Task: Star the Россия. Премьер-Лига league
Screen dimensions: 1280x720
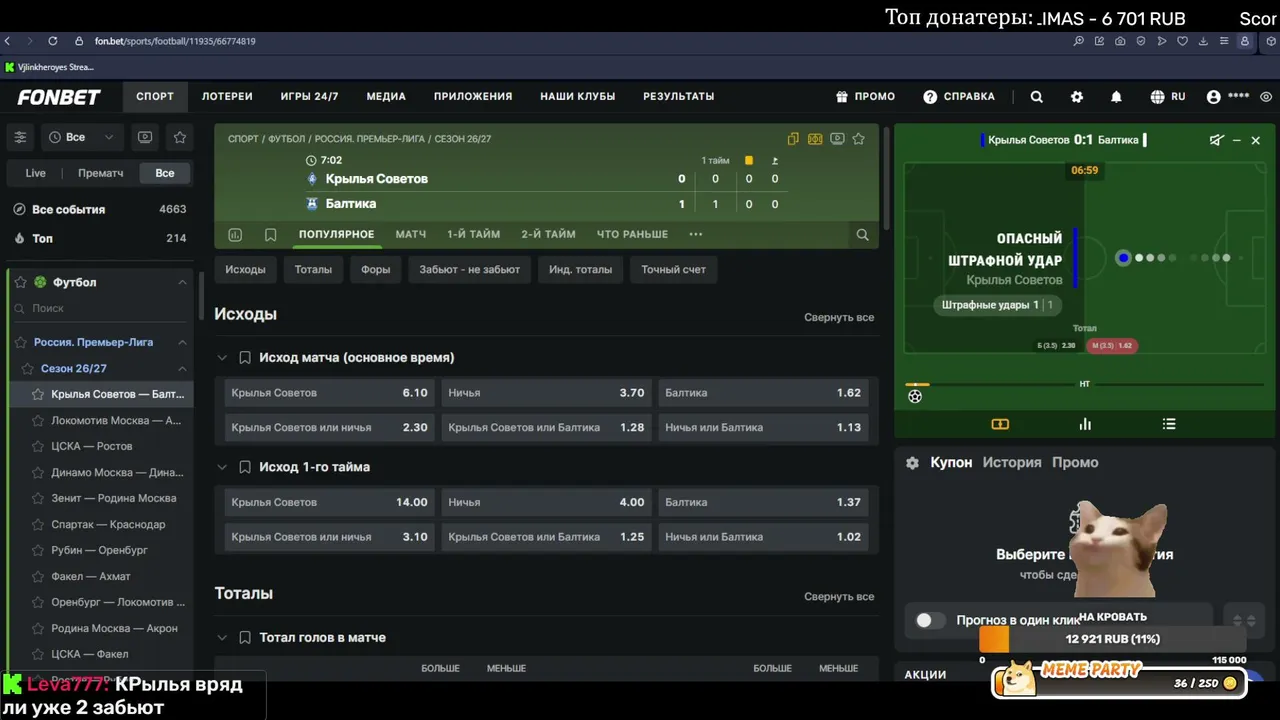Action: 20,342
